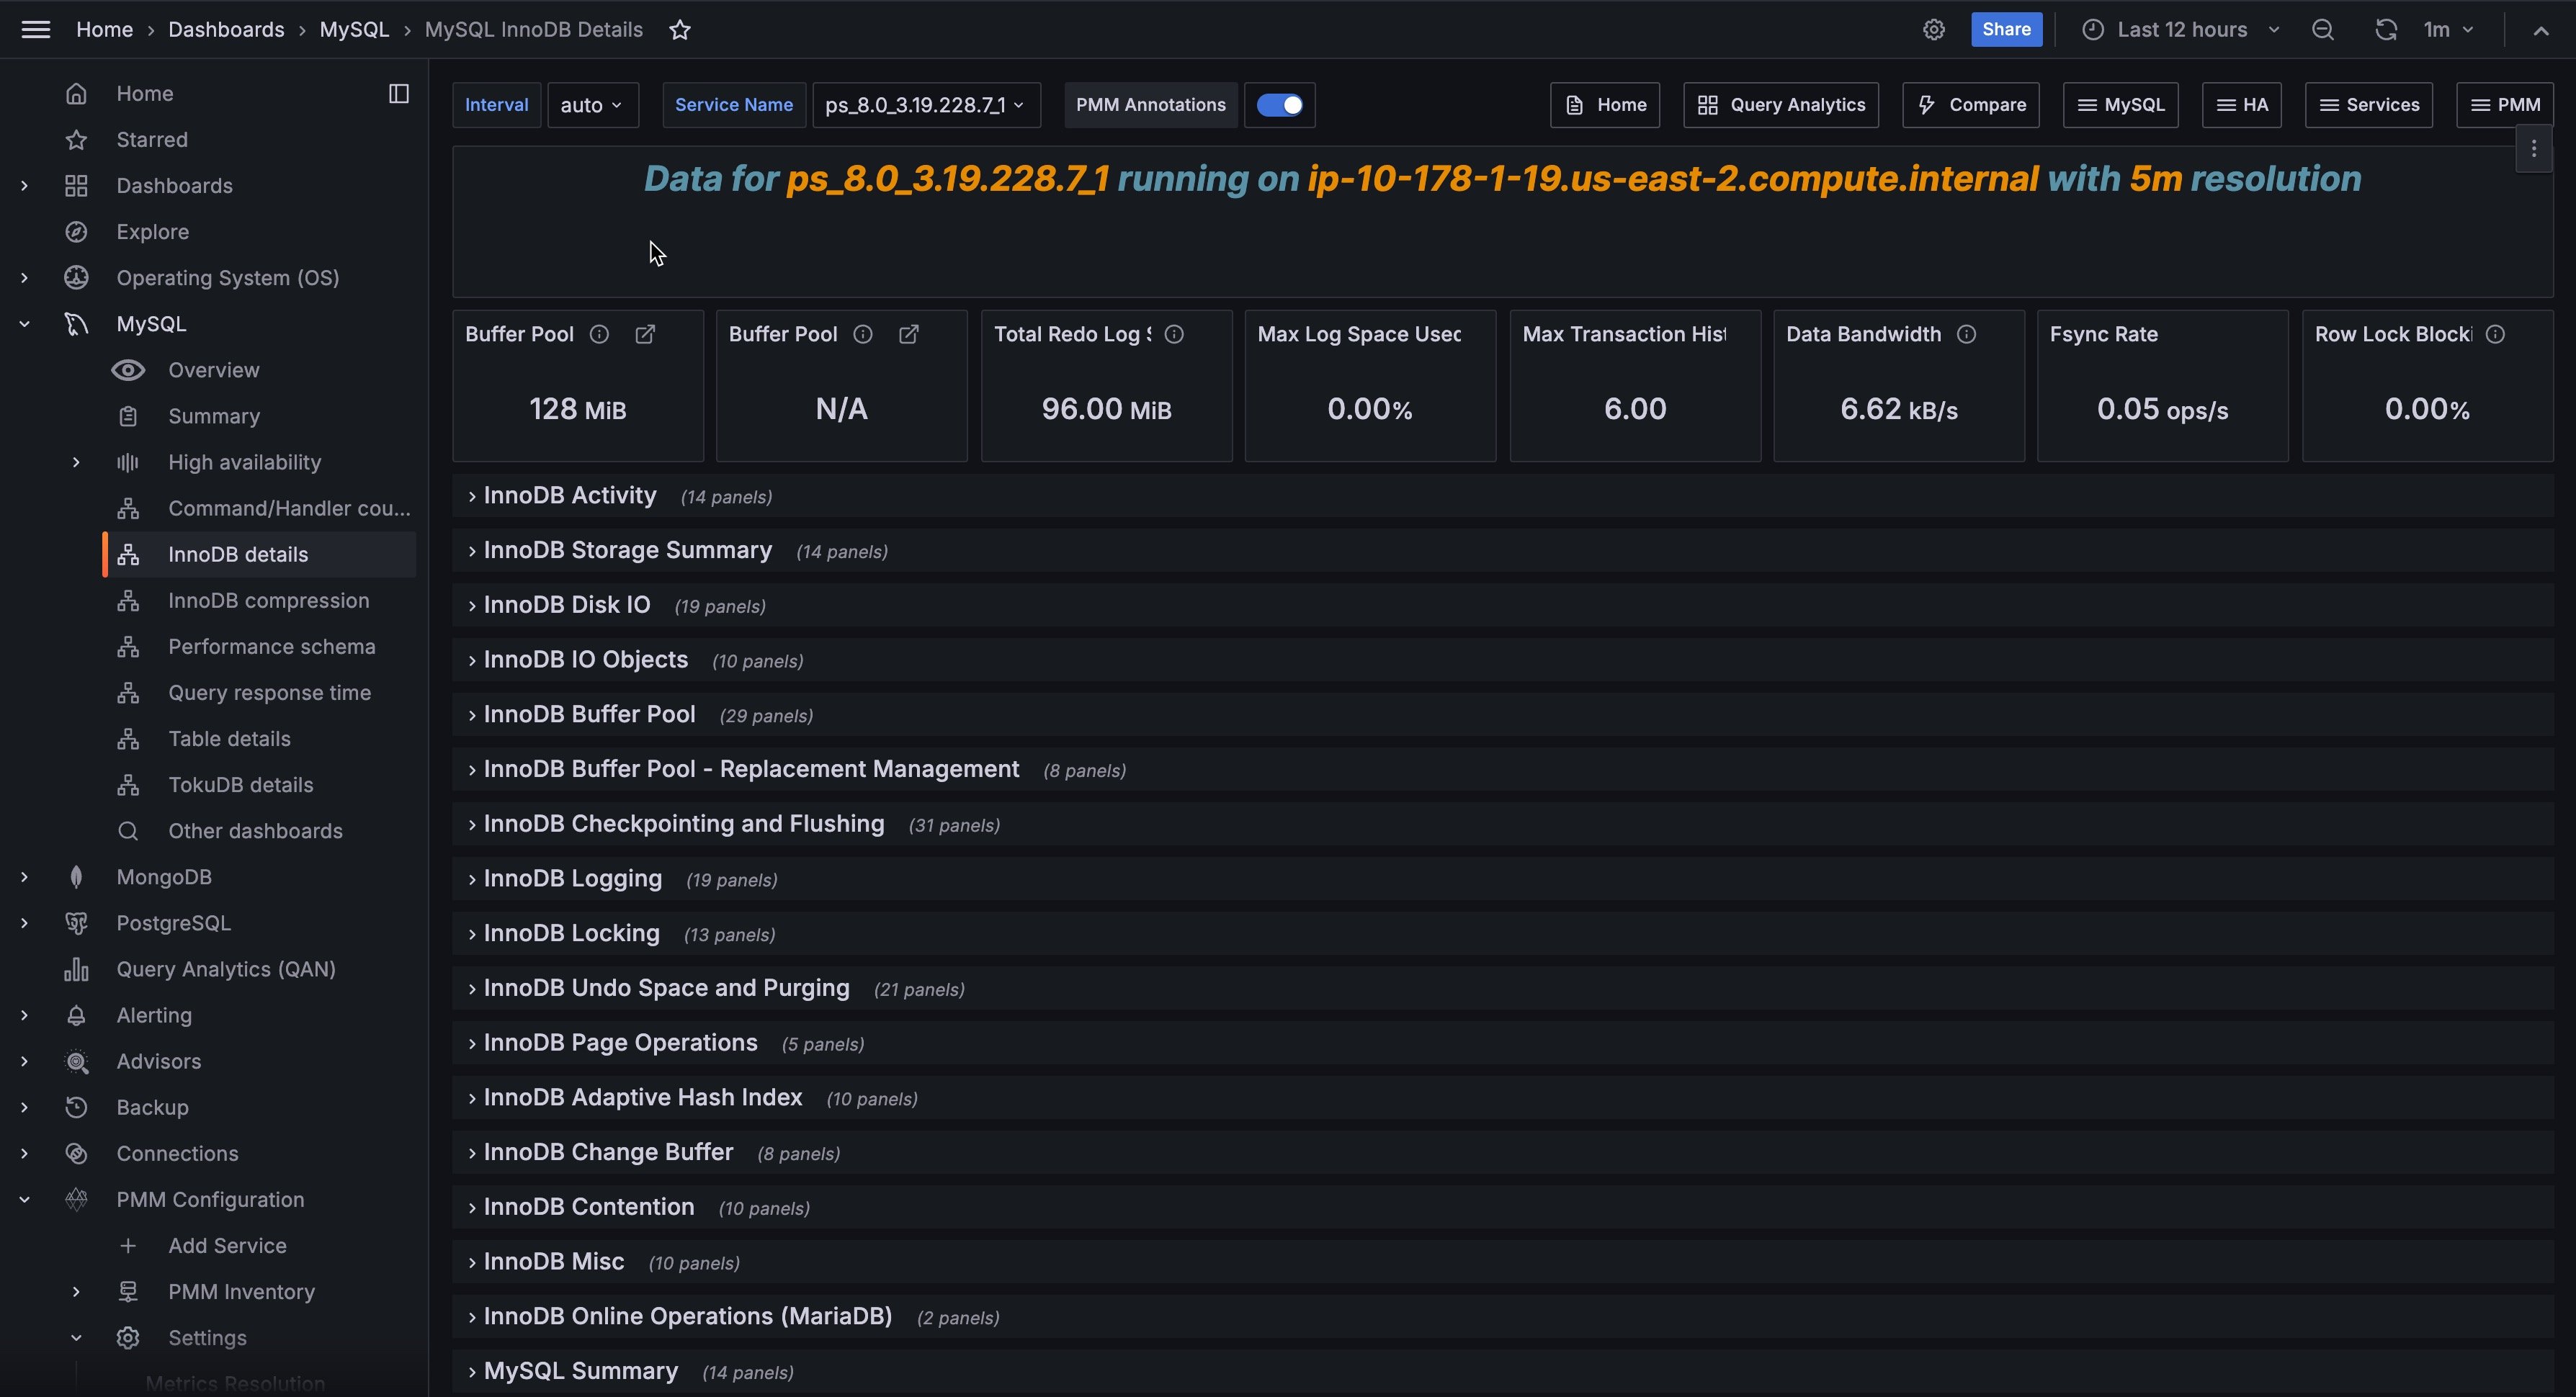The height and width of the screenshot is (1397, 2576).
Task: Star this dashboard as favorite
Action: pyautogui.click(x=680, y=30)
